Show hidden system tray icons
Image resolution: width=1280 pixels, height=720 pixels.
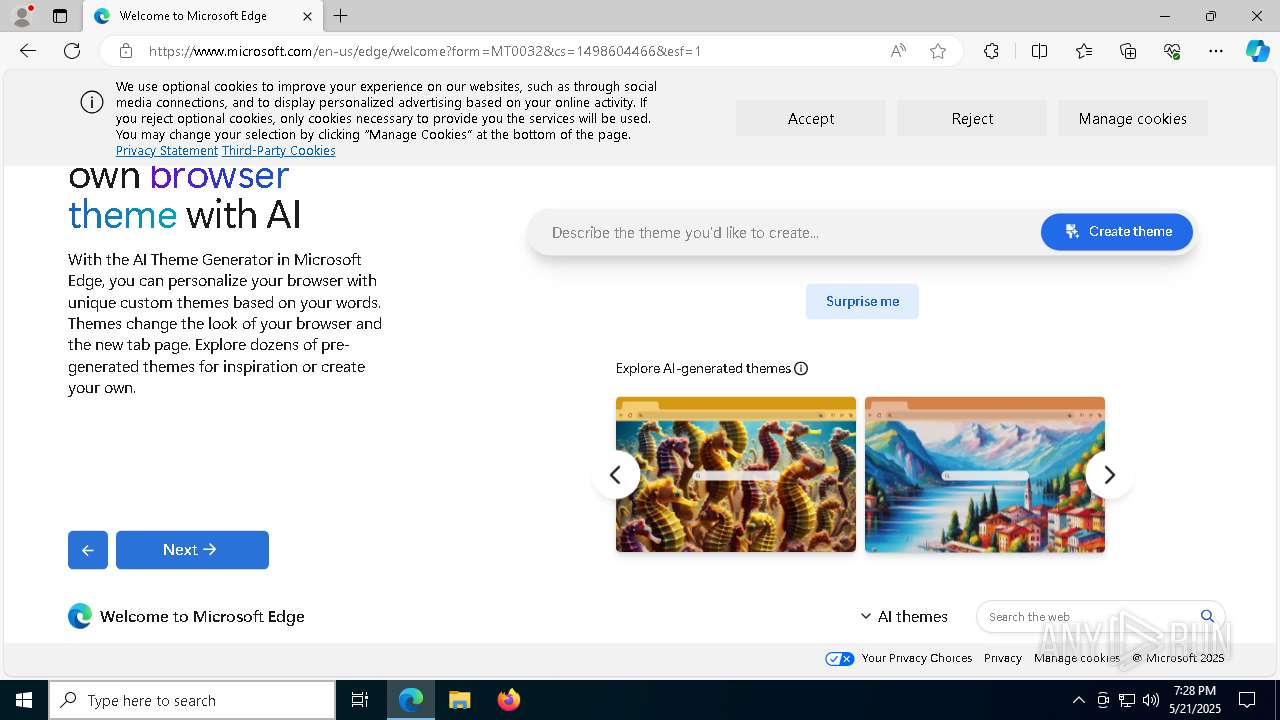pos(1078,700)
